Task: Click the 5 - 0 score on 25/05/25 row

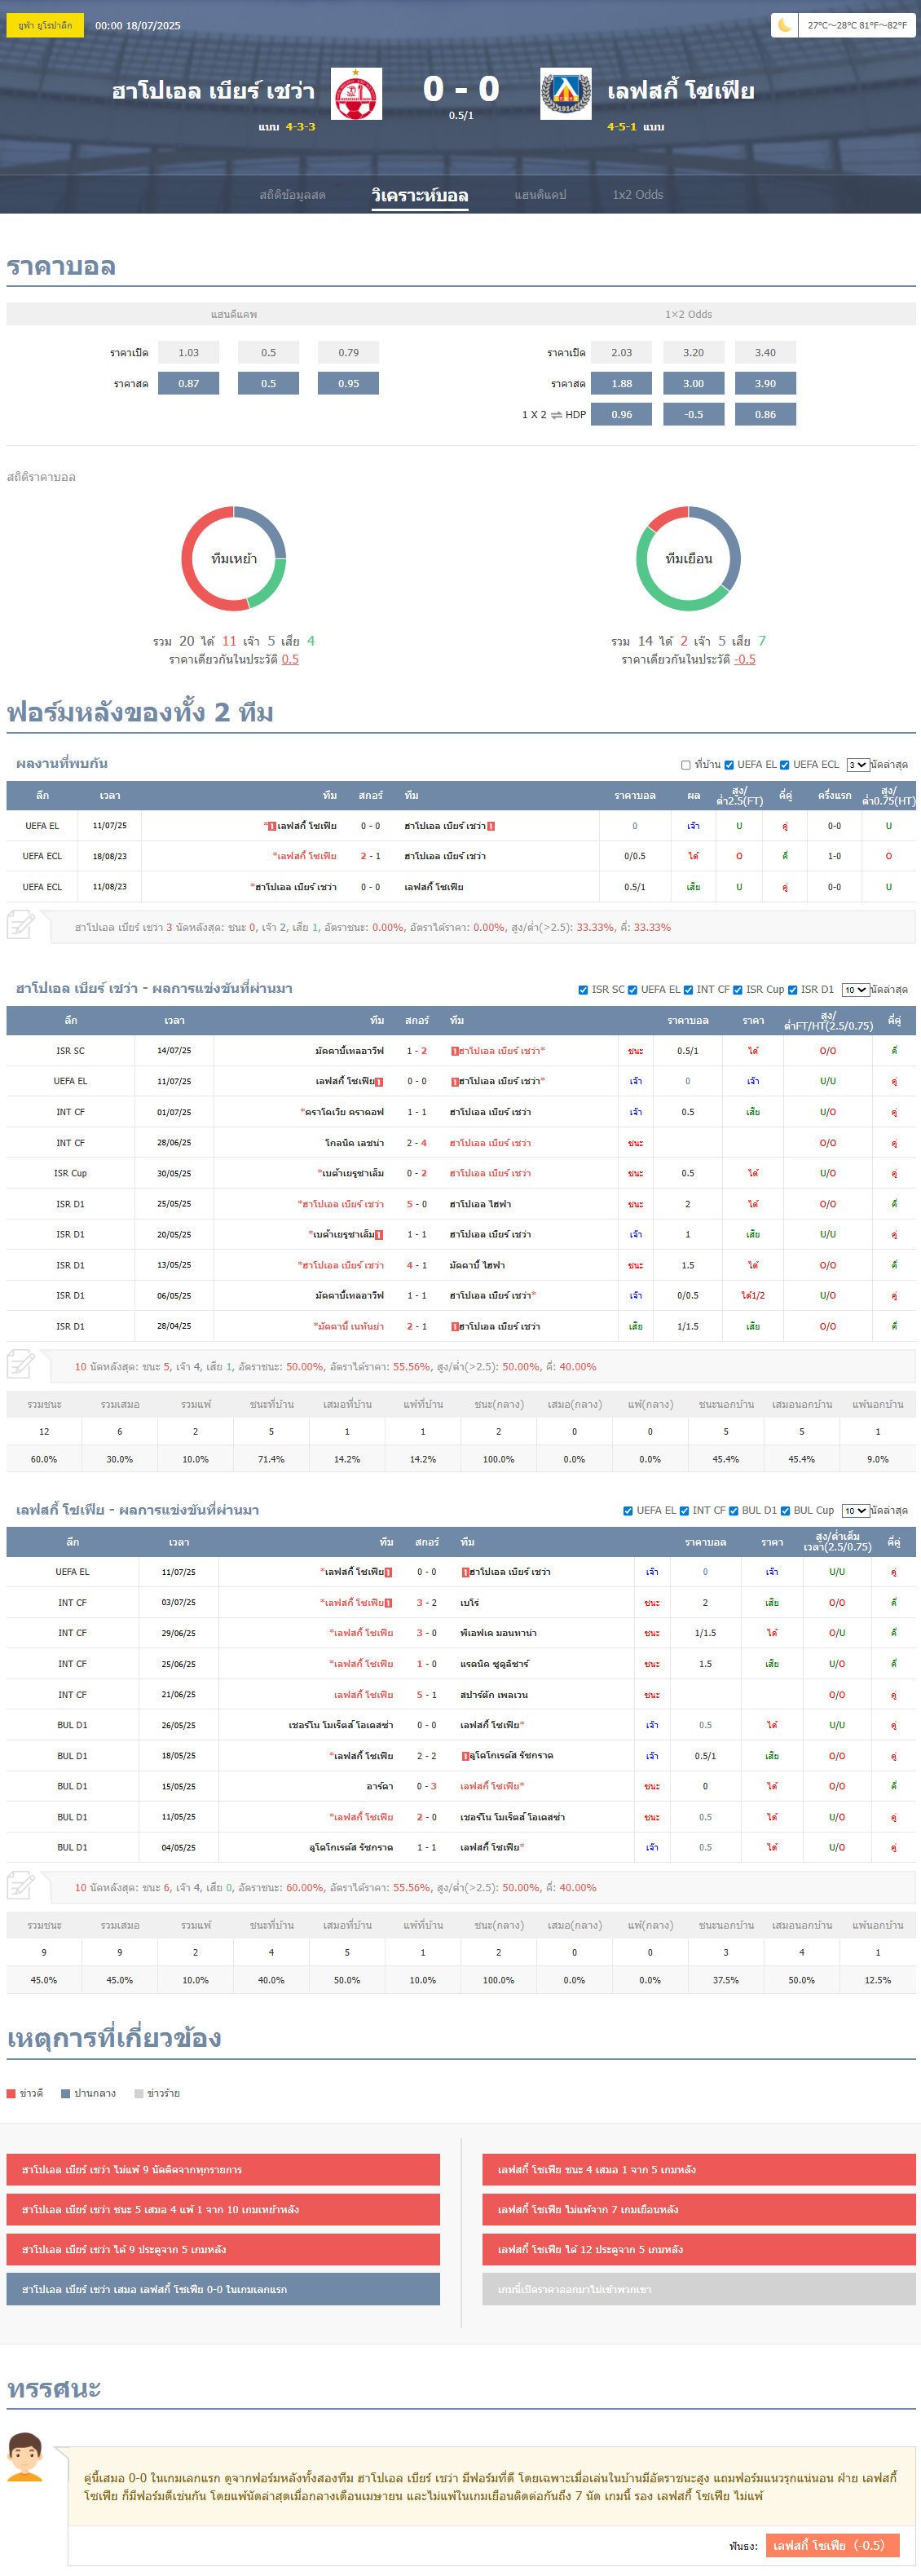Action: click(417, 1205)
